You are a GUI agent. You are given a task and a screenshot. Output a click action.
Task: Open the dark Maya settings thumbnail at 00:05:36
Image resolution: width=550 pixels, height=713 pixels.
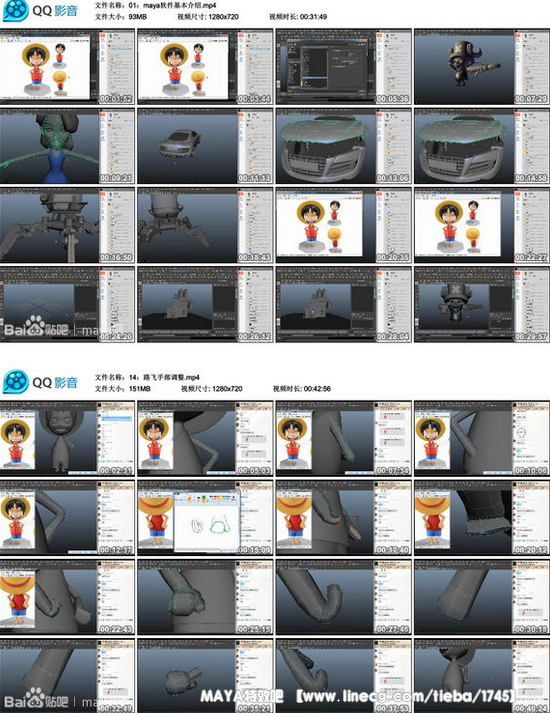(x=344, y=67)
